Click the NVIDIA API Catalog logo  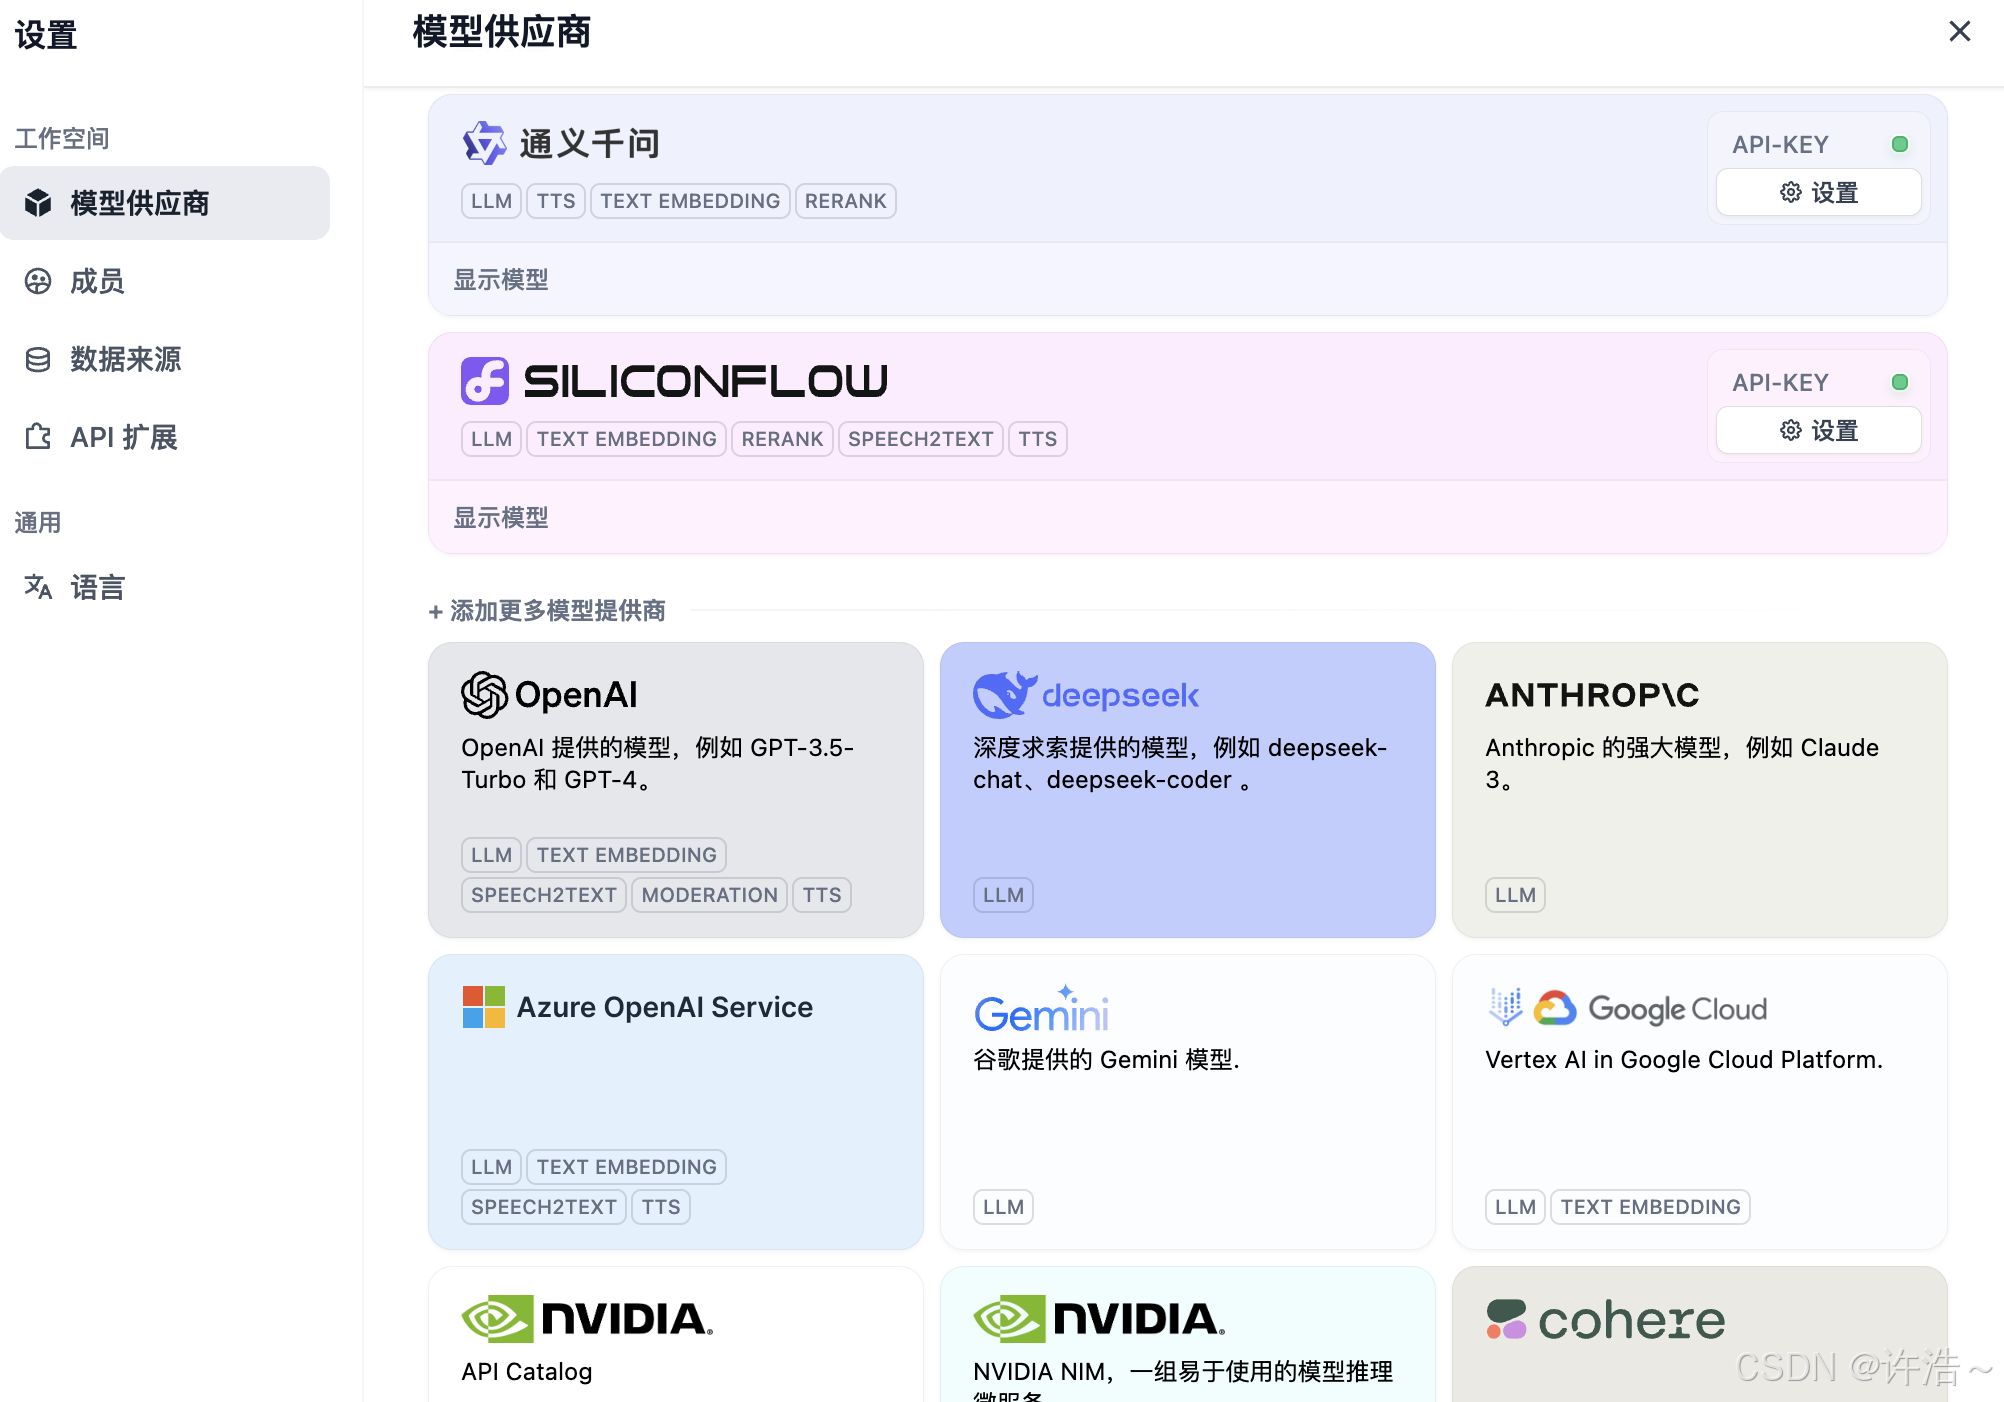(x=587, y=1319)
